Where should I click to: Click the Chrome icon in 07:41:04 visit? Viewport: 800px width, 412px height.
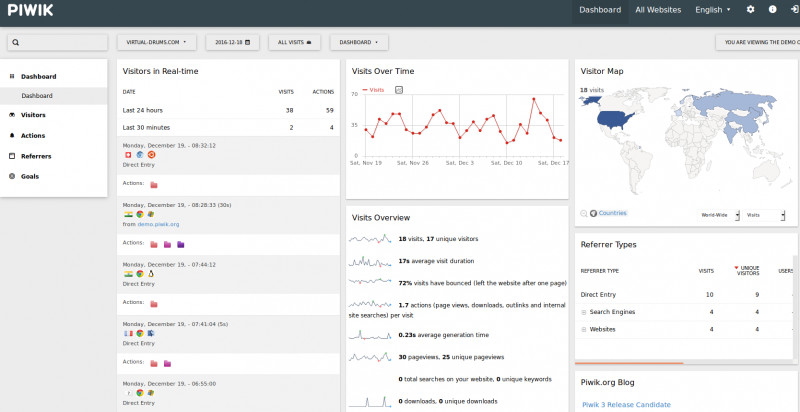click(x=140, y=333)
